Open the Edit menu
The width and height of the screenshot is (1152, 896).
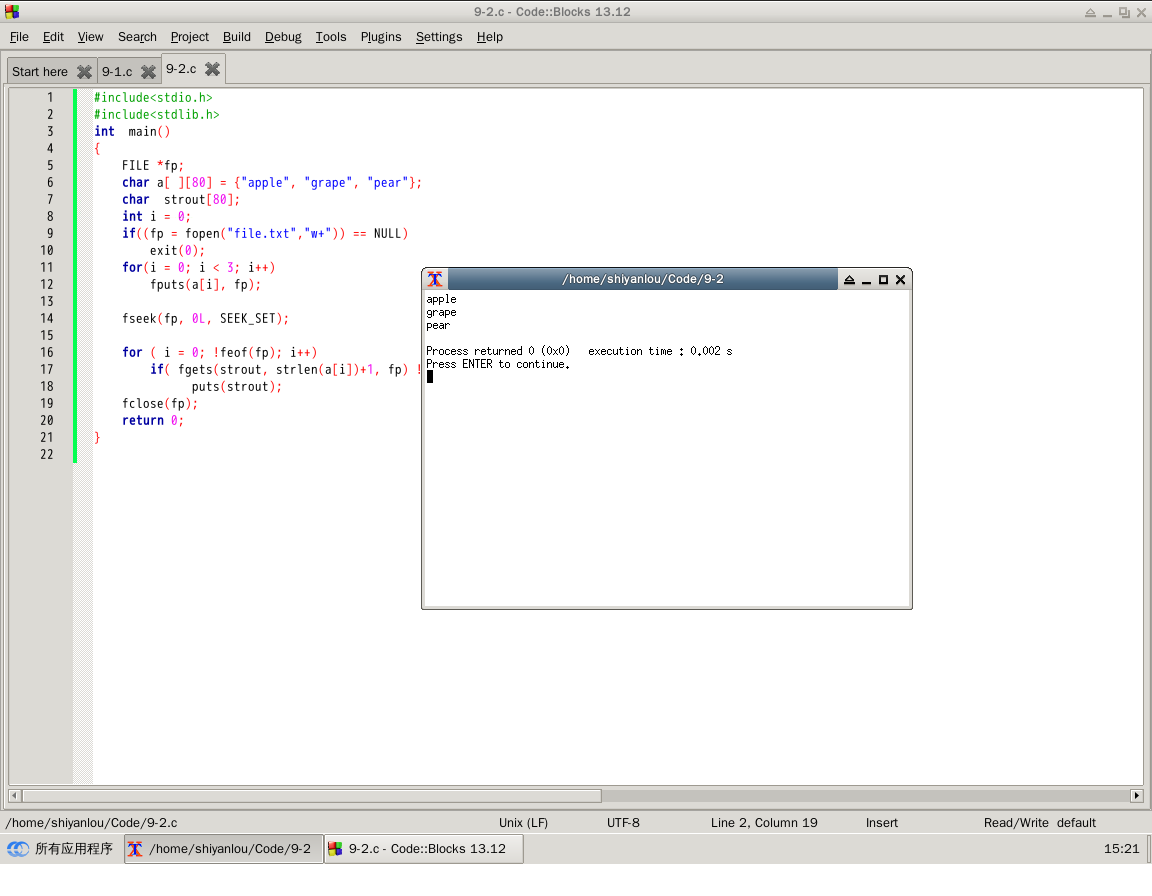pos(53,37)
